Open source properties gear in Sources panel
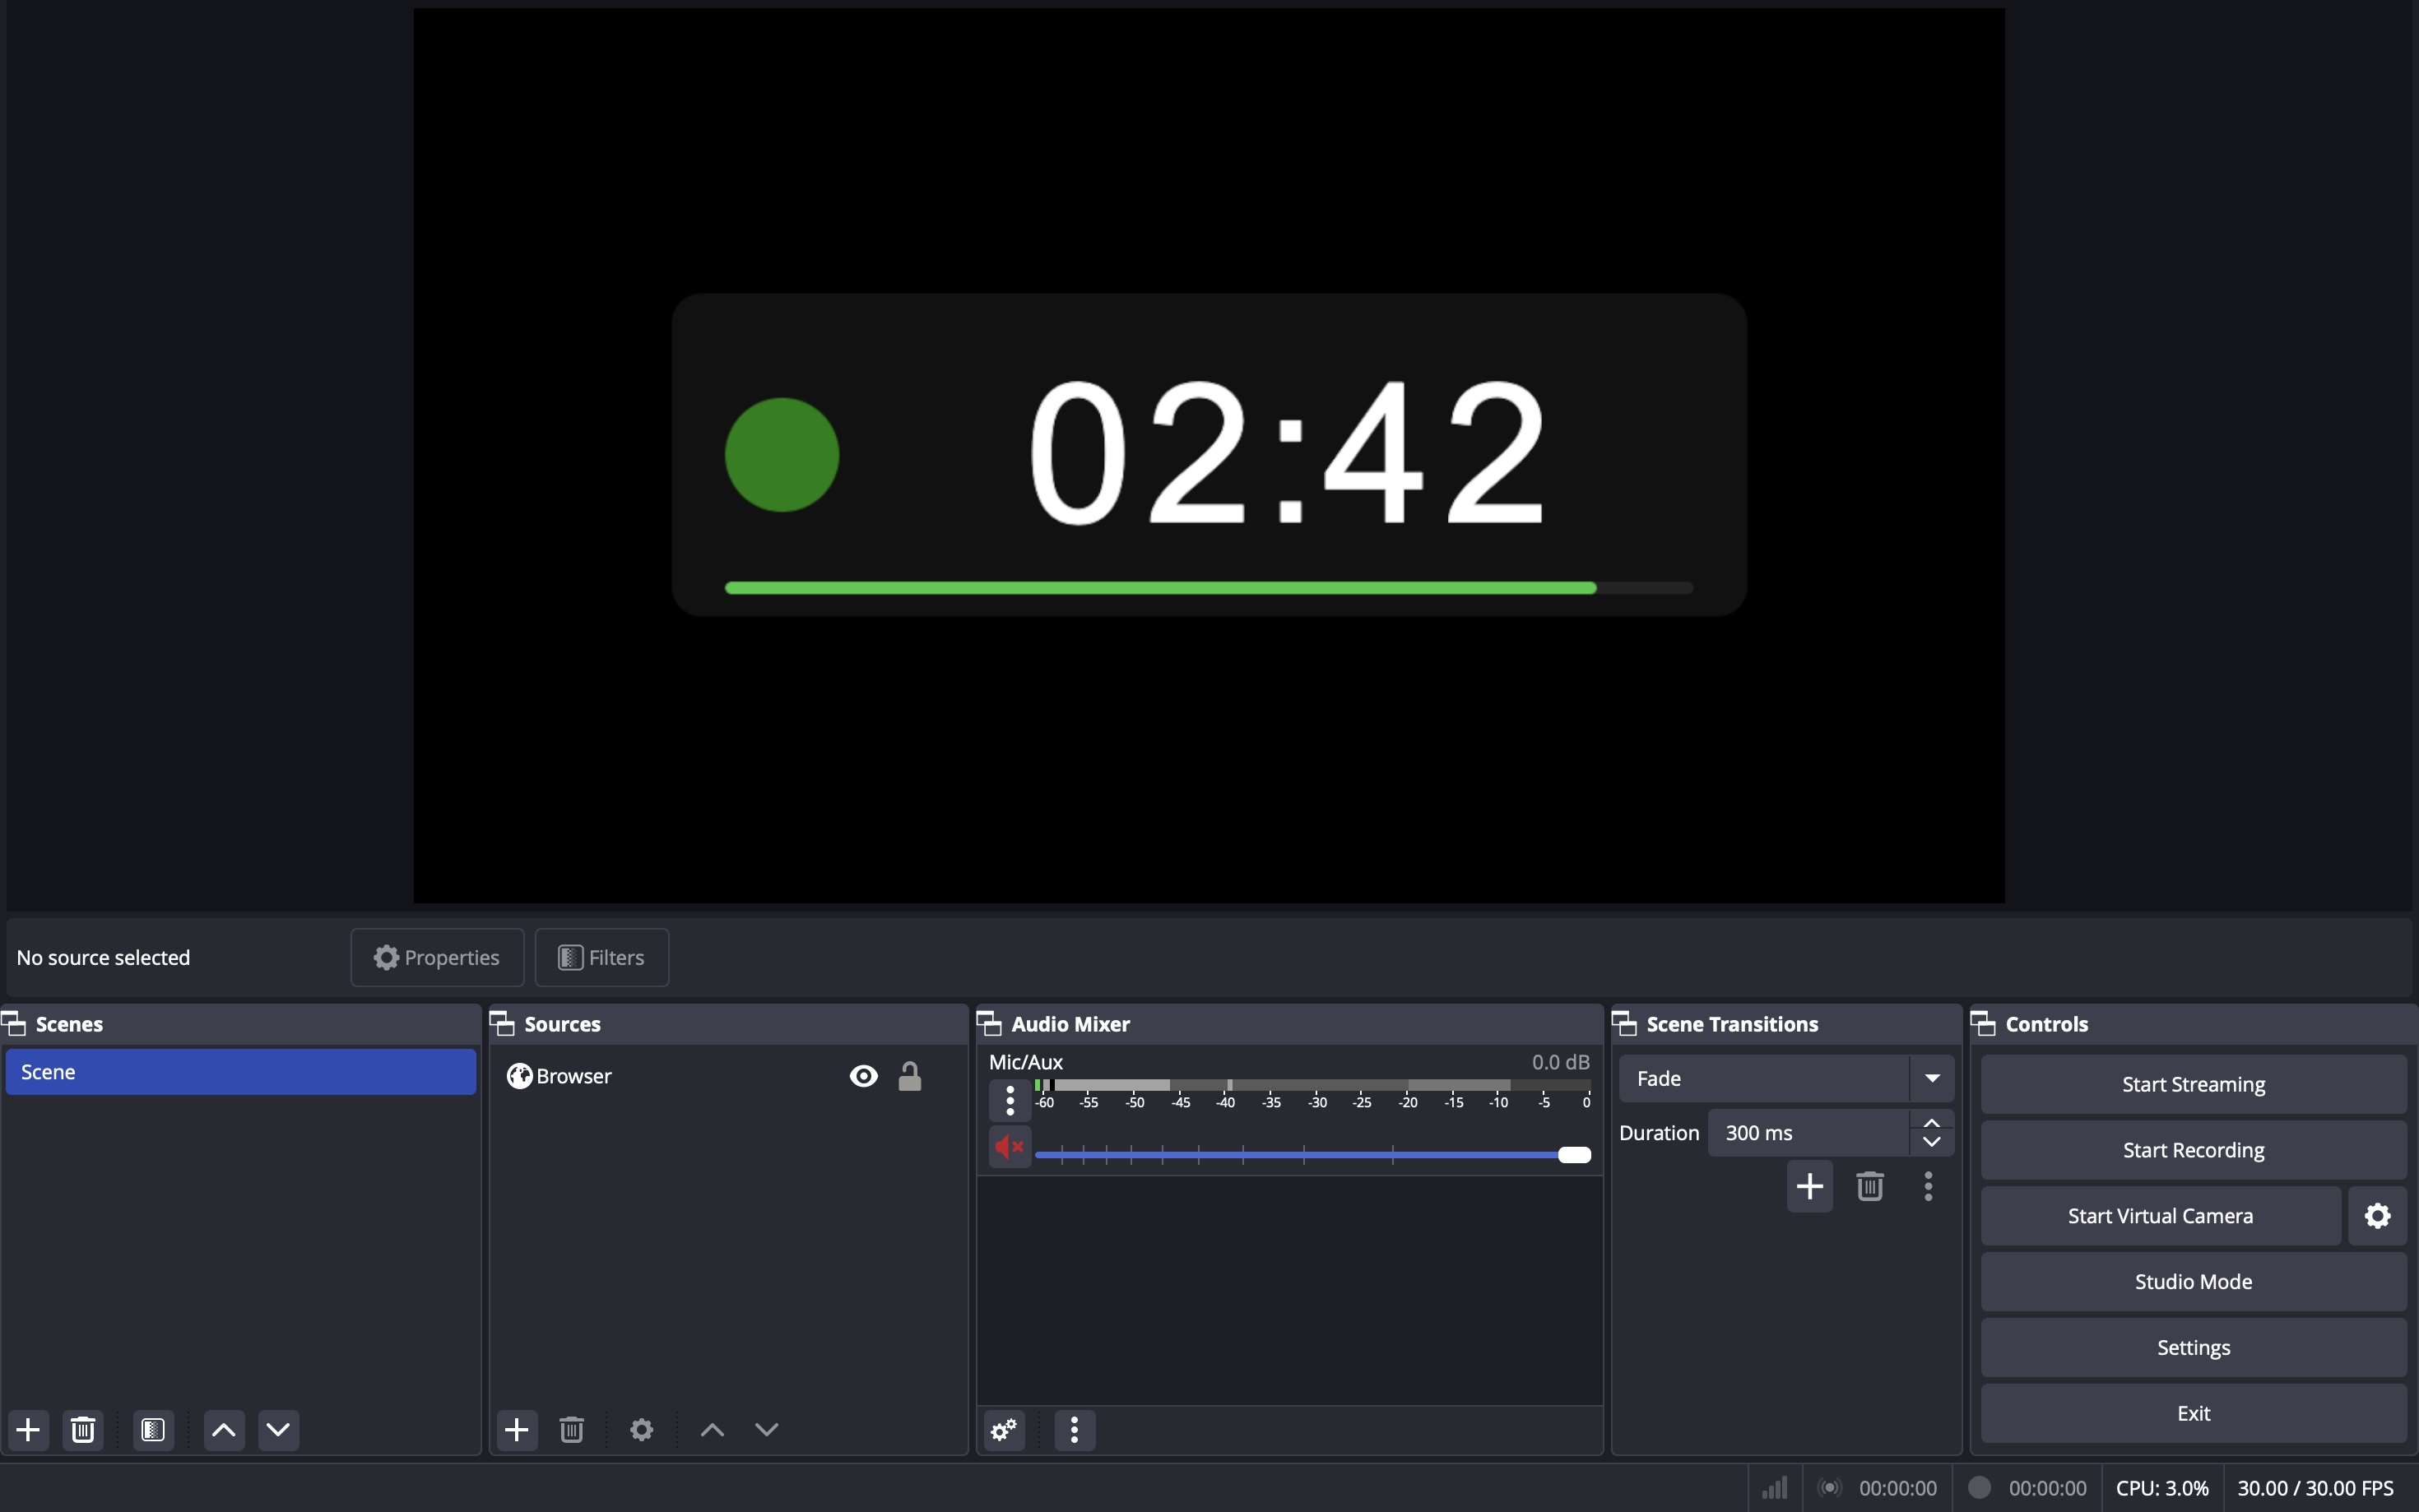The width and height of the screenshot is (2419, 1512). click(641, 1429)
